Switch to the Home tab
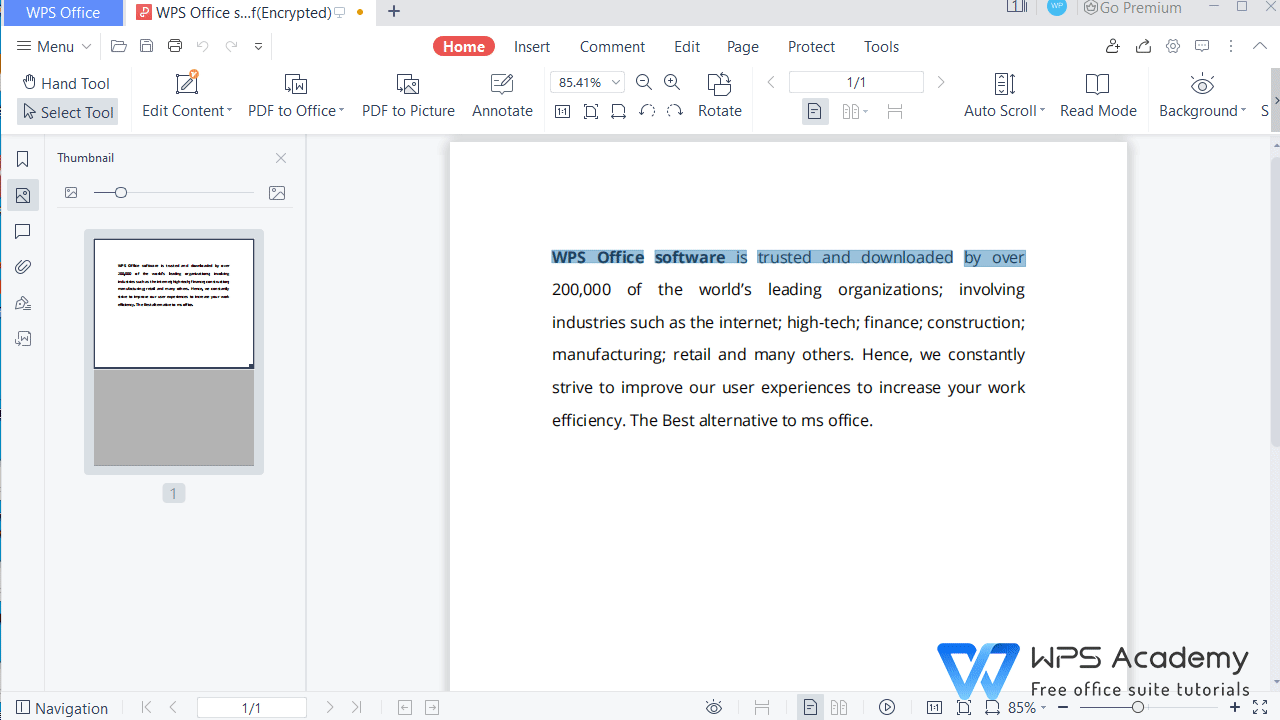 point(464,46)
